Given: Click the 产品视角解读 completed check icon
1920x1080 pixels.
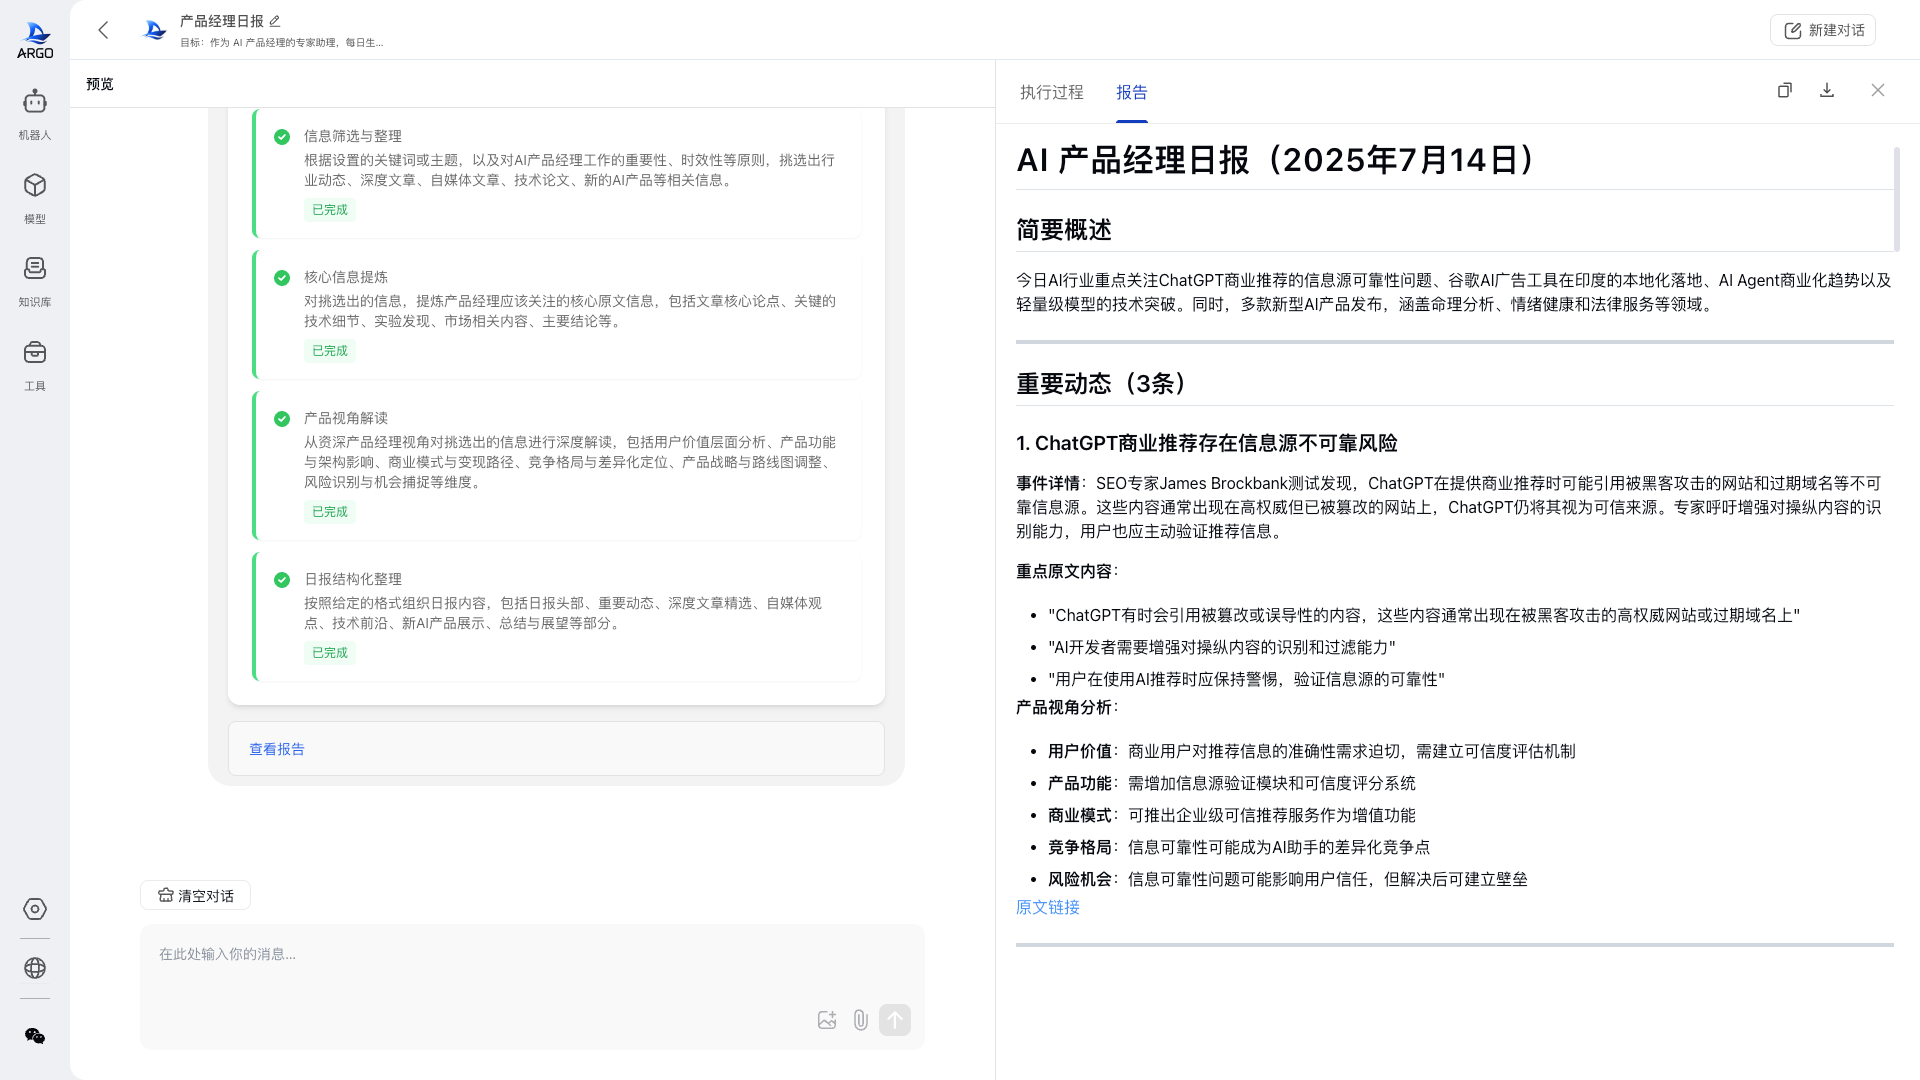Looking at the screenshot, I should pyautogui.click(x=282, y=419).
